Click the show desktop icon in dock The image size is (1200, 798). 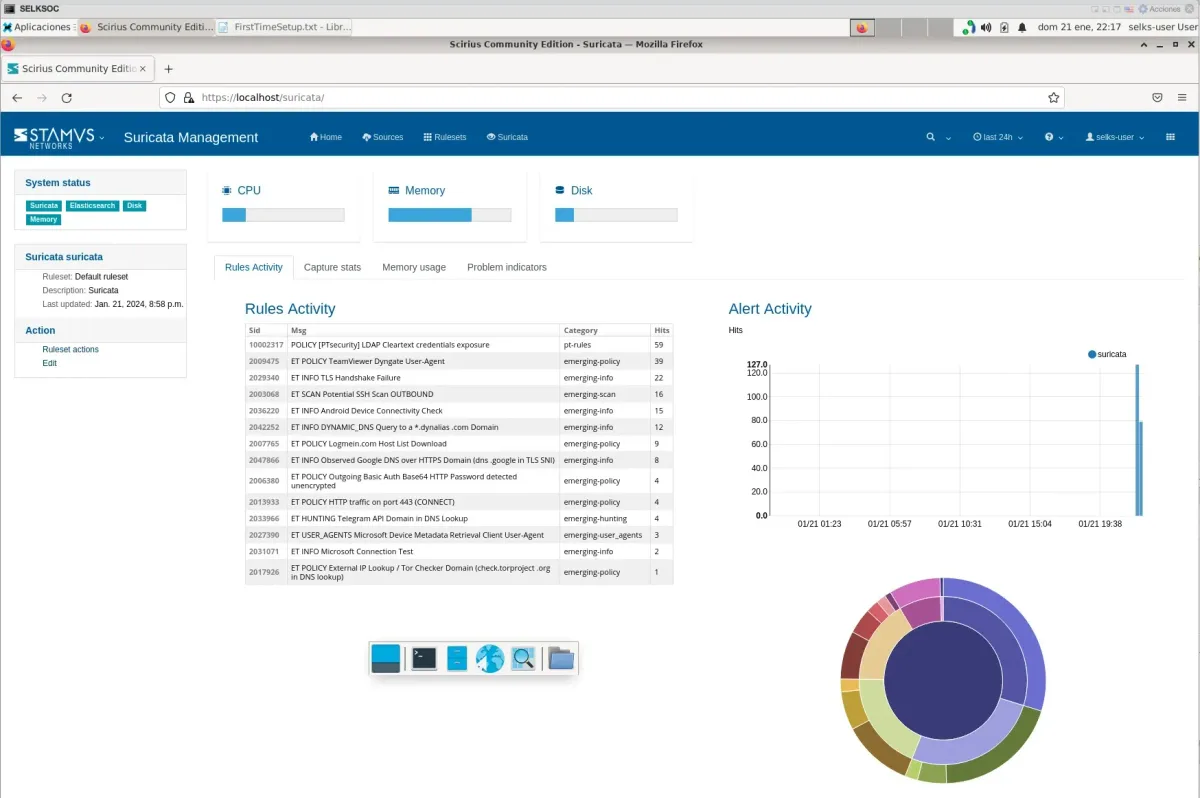pyautogui.click(x=386, y=658)
